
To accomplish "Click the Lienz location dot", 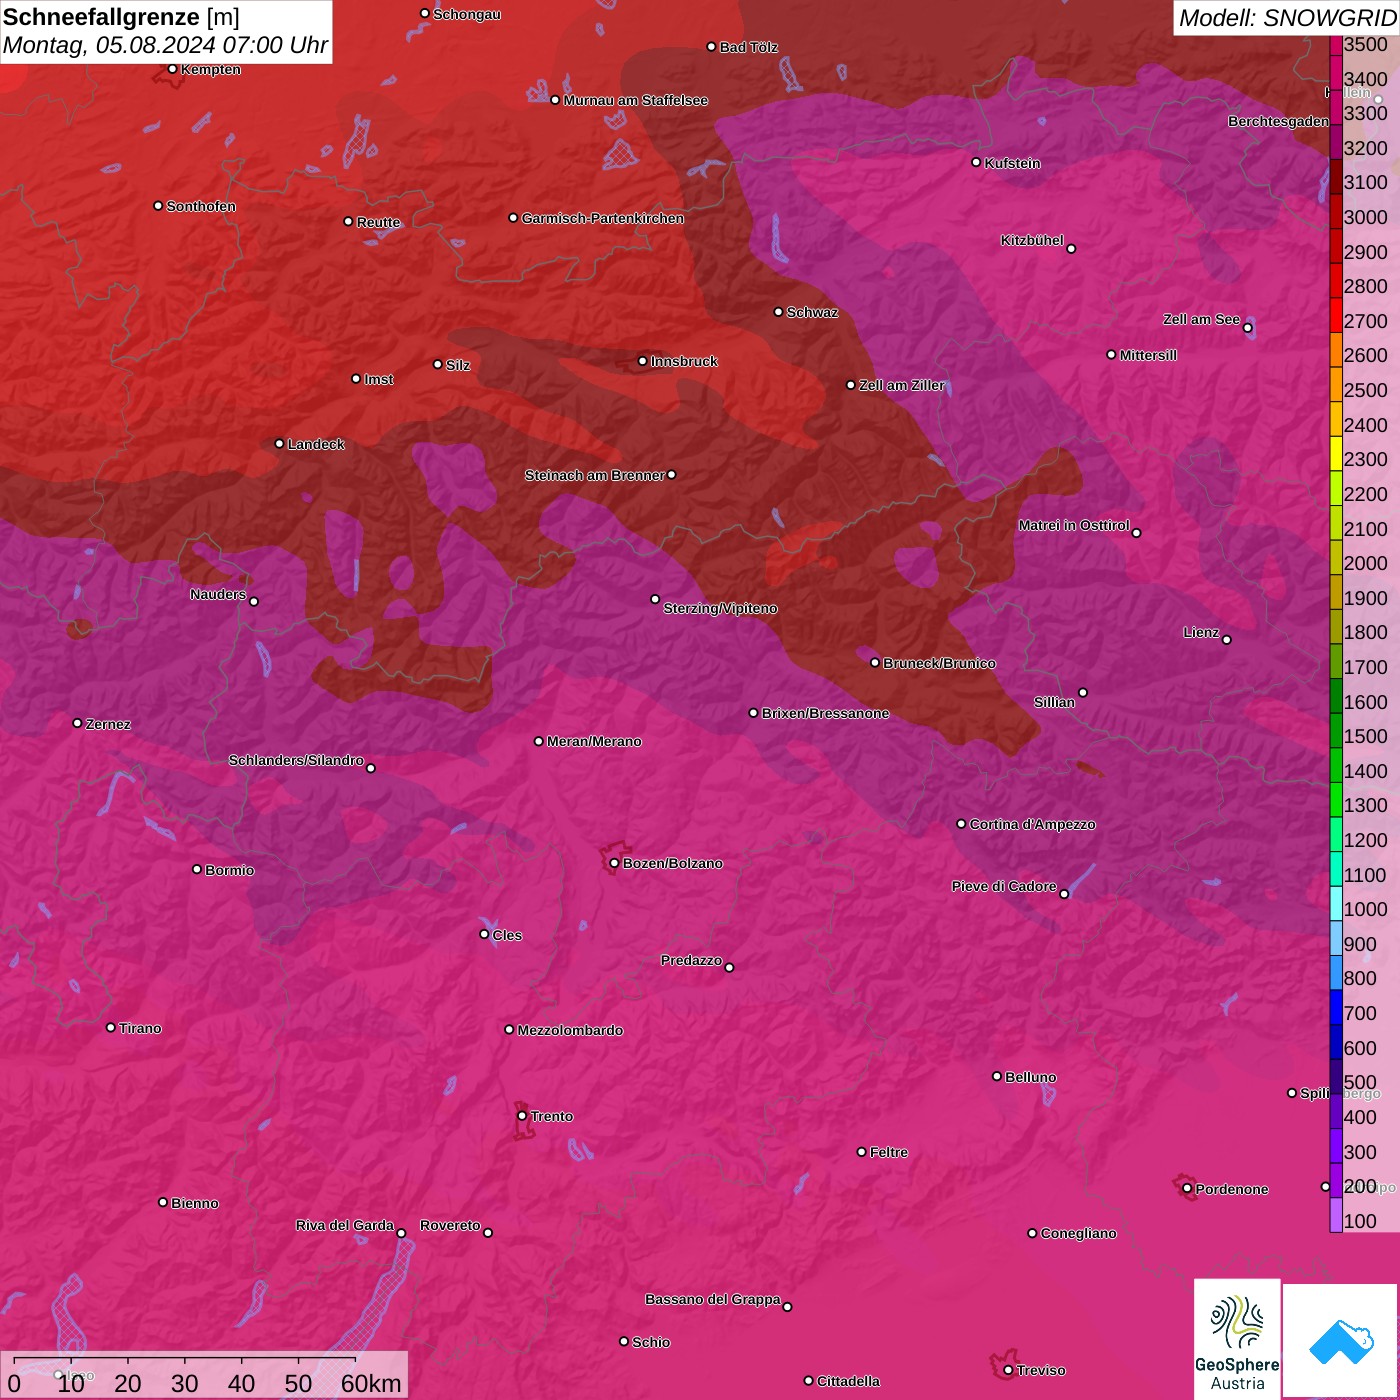I will coord(1227,640).
